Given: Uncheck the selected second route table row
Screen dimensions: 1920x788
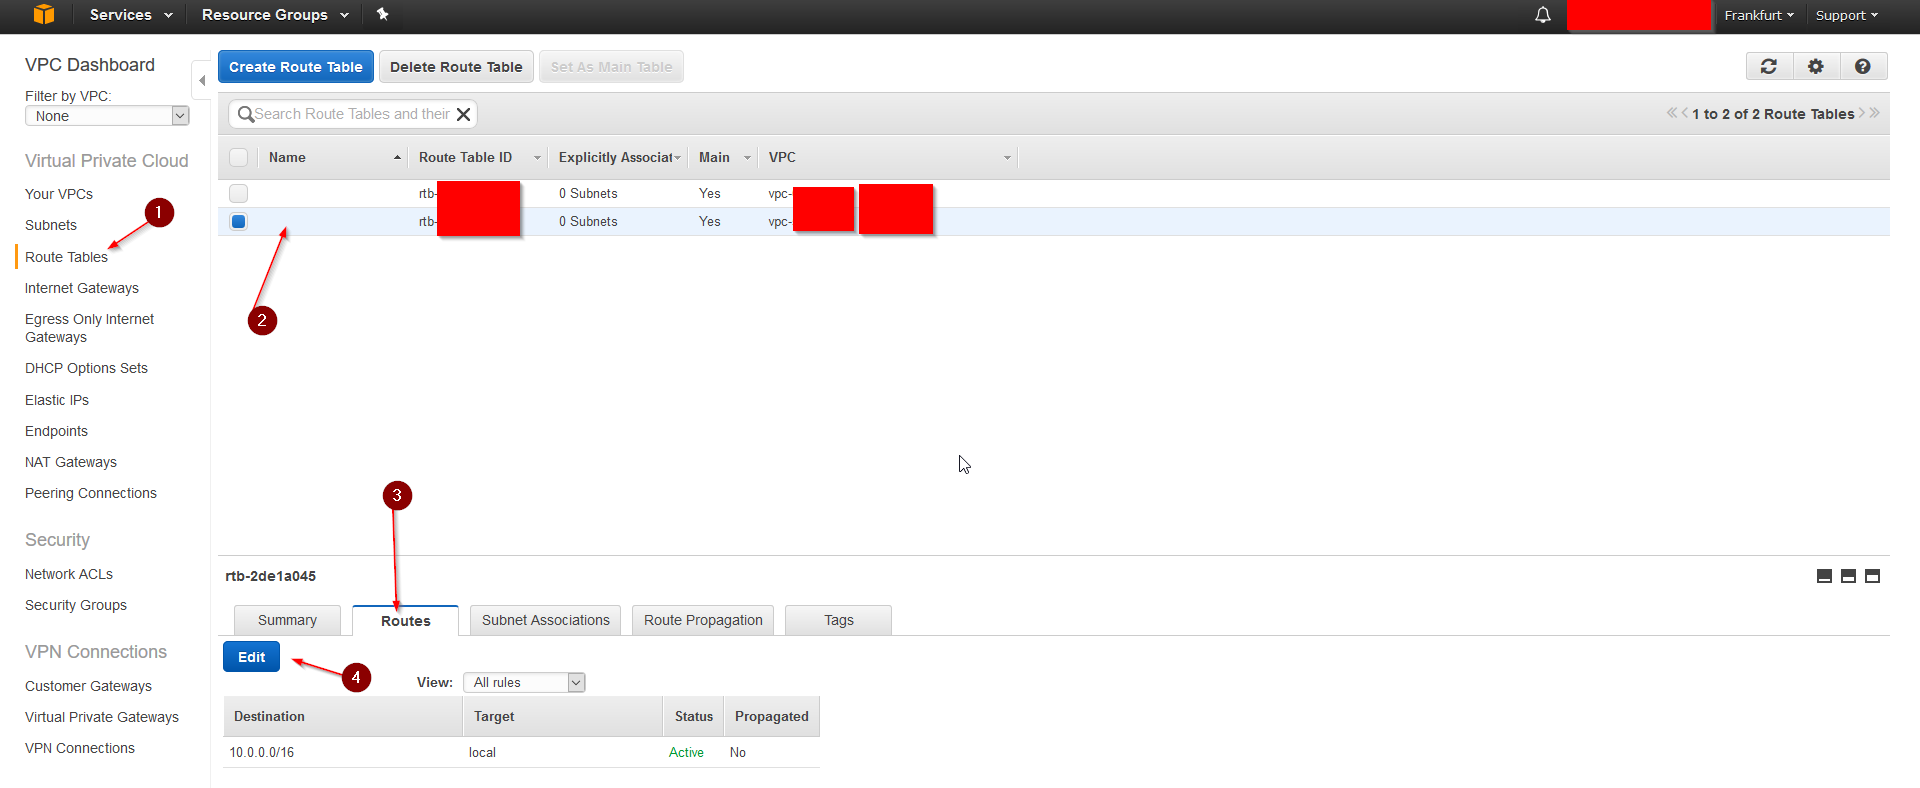Looking at the screenshot, I should [238, 221].
